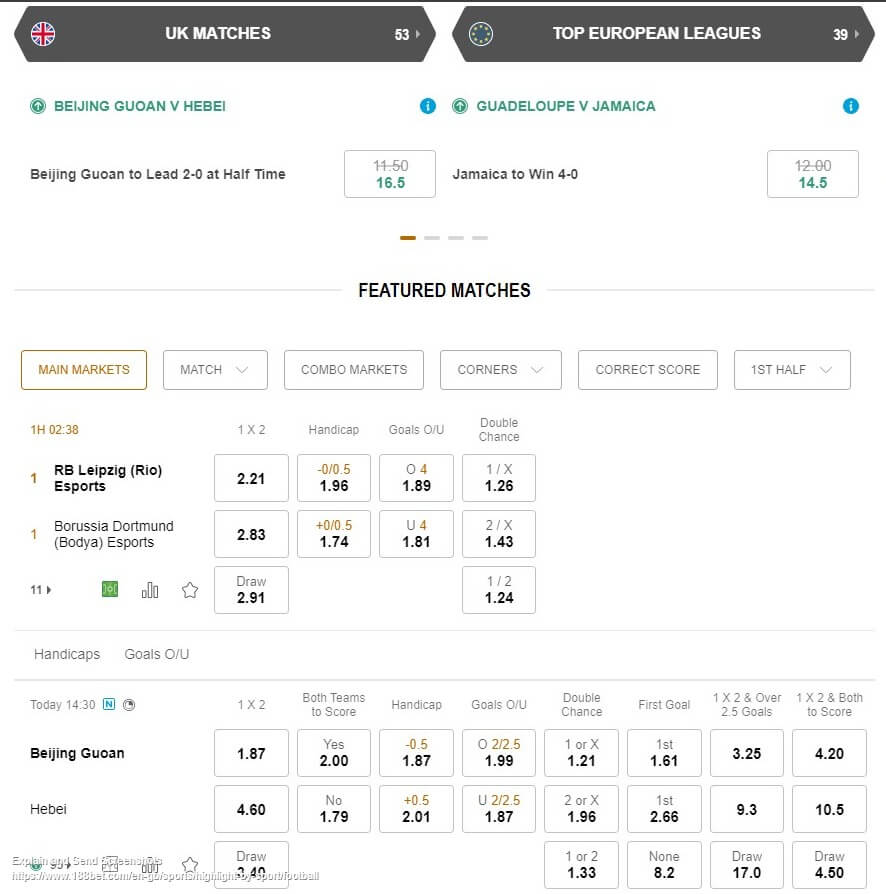Expand the 11 more markets arrow
The height and width of the screenshot is (894, 886).
(x=41, y=590)
